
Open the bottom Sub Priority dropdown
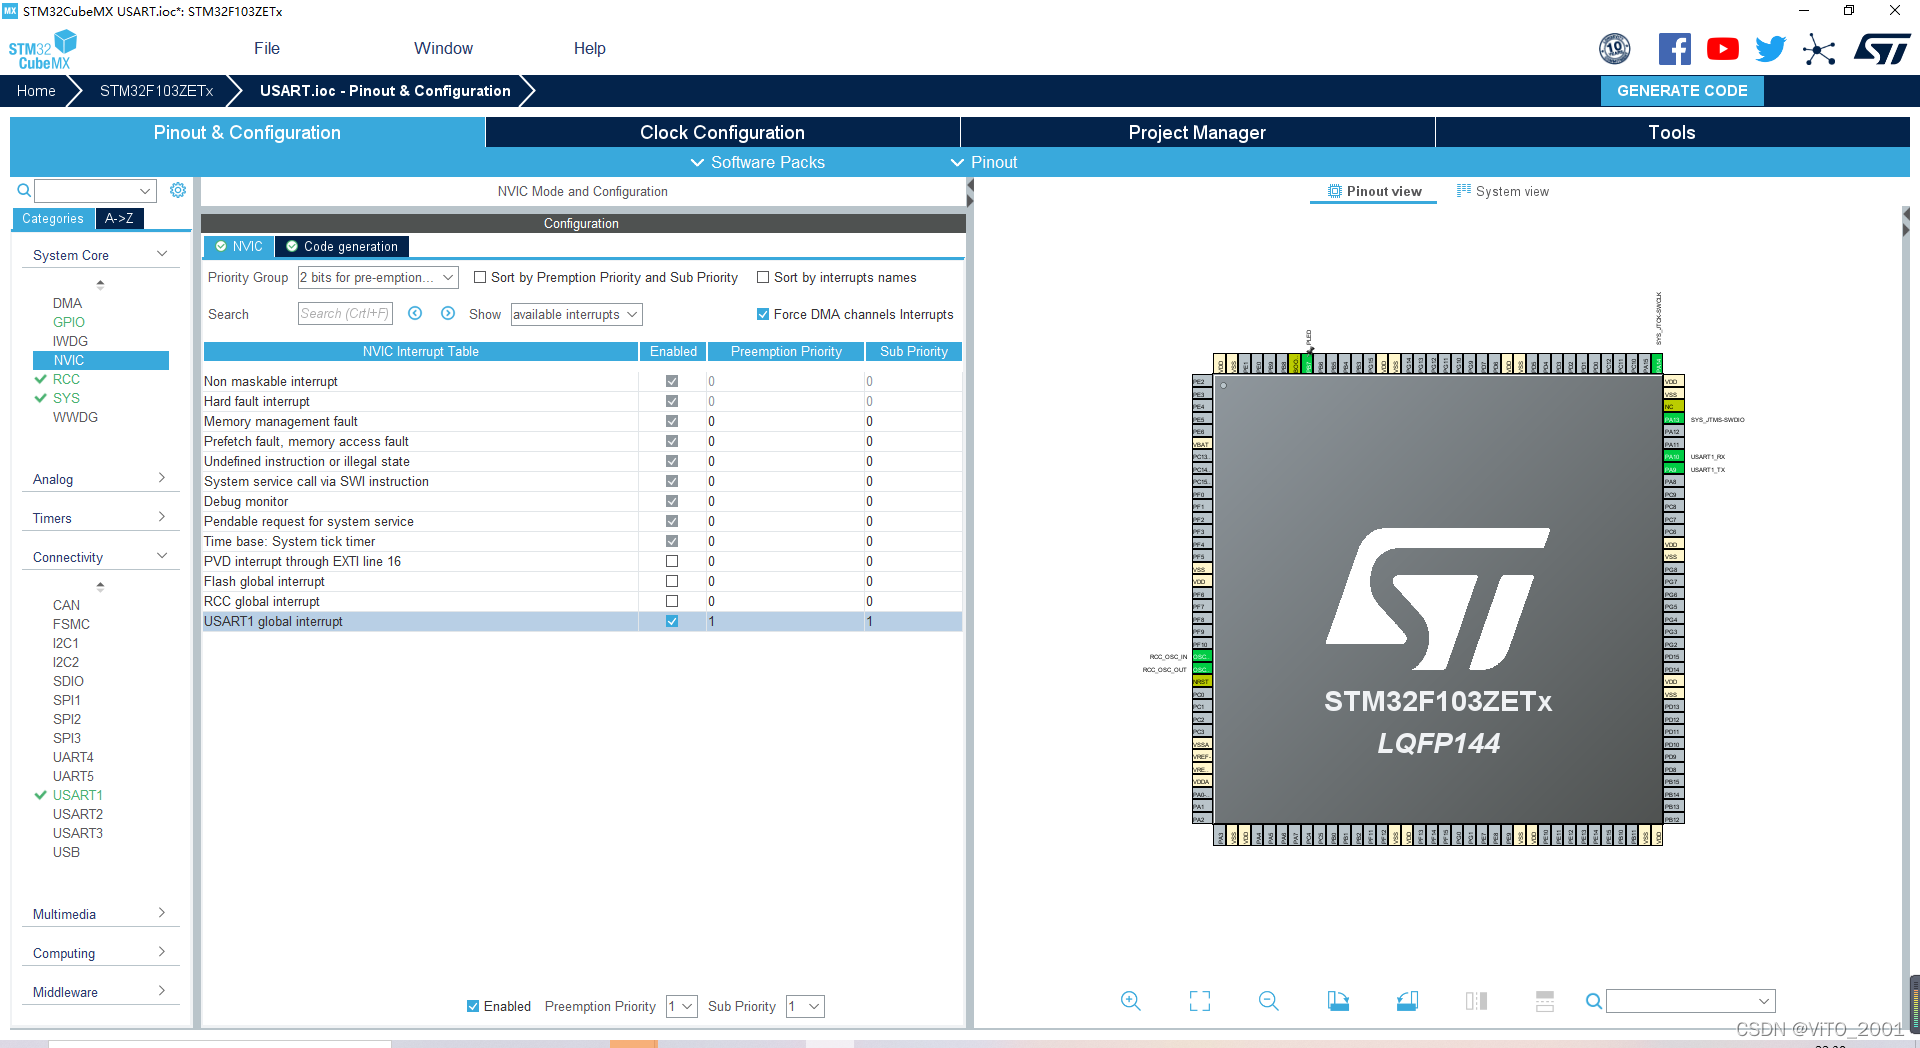[805, 1006]
